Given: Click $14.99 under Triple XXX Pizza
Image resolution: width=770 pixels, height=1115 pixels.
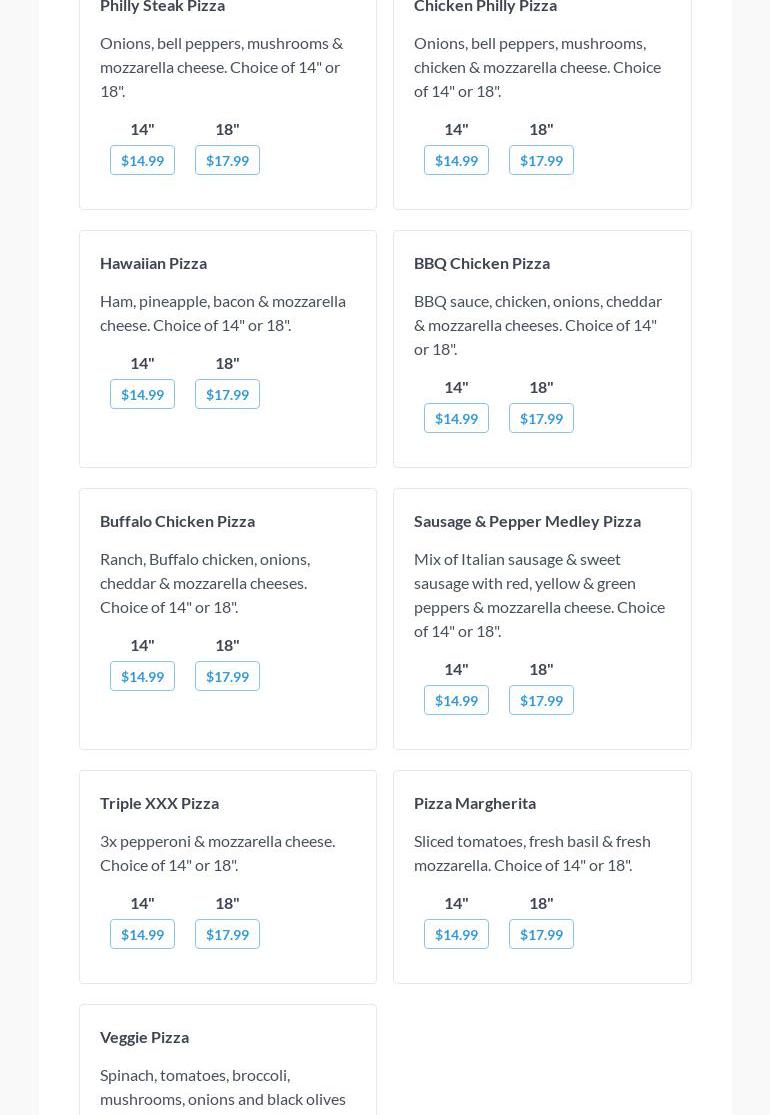Looking at the screenshot, I should coord(142,934).
